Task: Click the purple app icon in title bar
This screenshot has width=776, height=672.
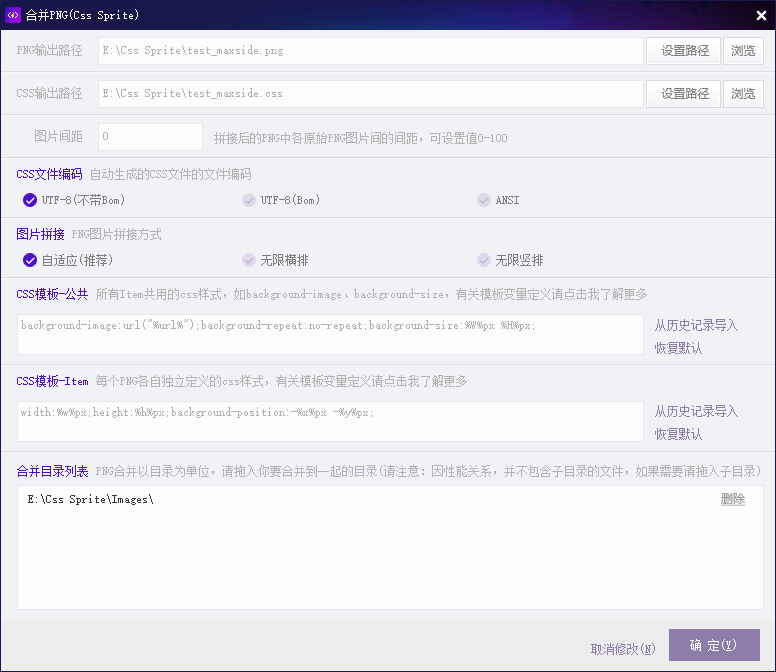Action: pos(13,15)
